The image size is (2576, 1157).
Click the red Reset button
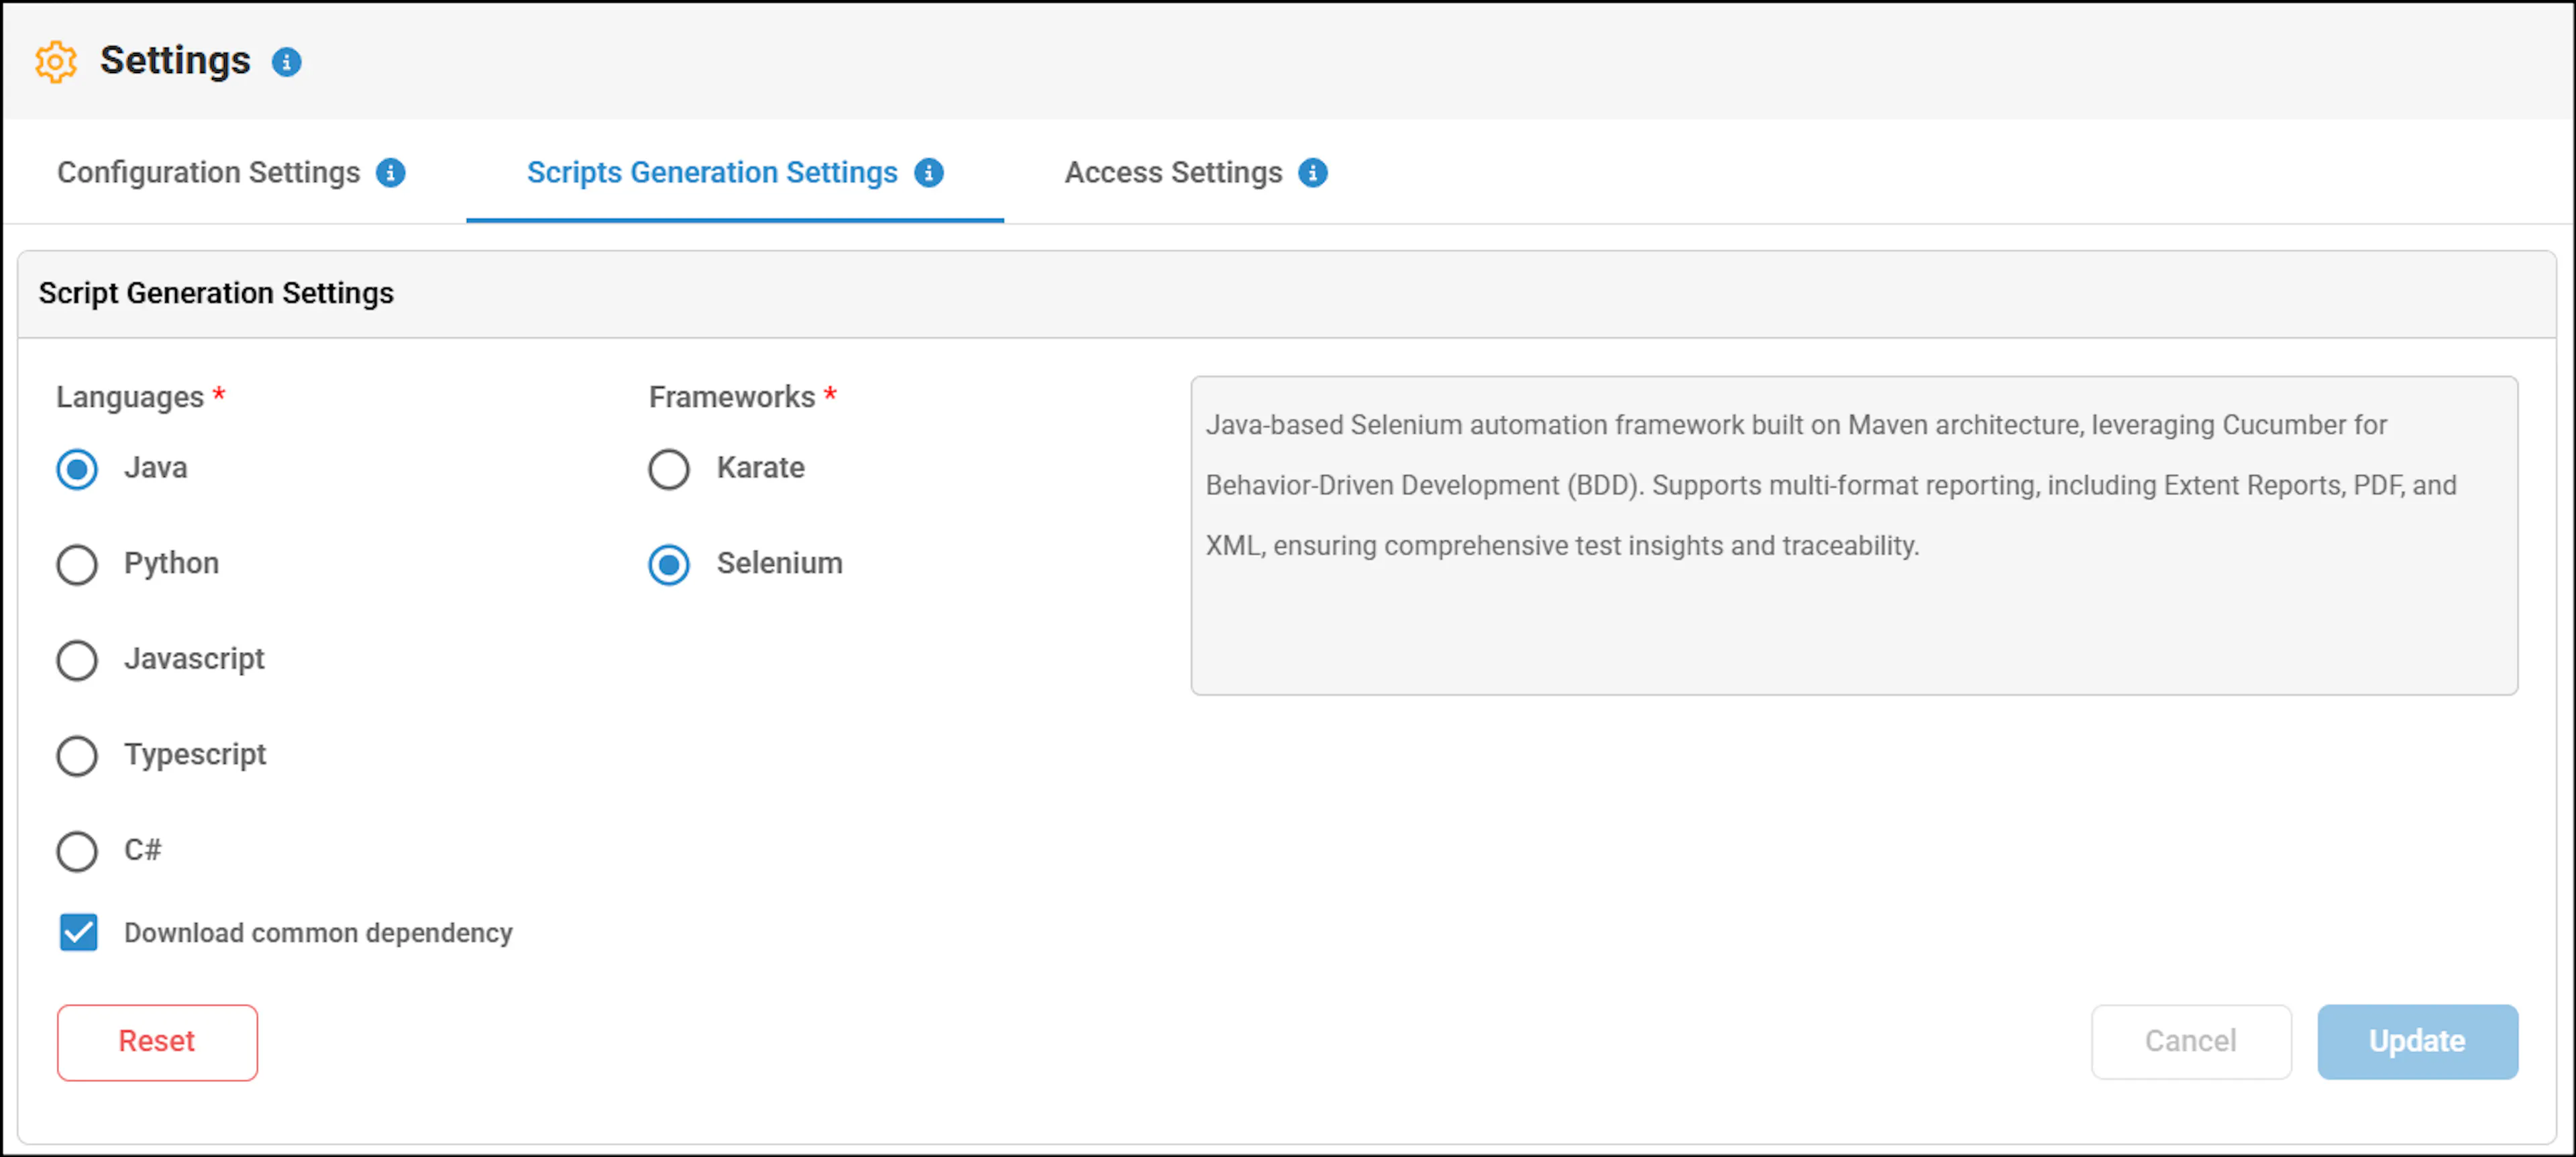tap(157, 1042)
